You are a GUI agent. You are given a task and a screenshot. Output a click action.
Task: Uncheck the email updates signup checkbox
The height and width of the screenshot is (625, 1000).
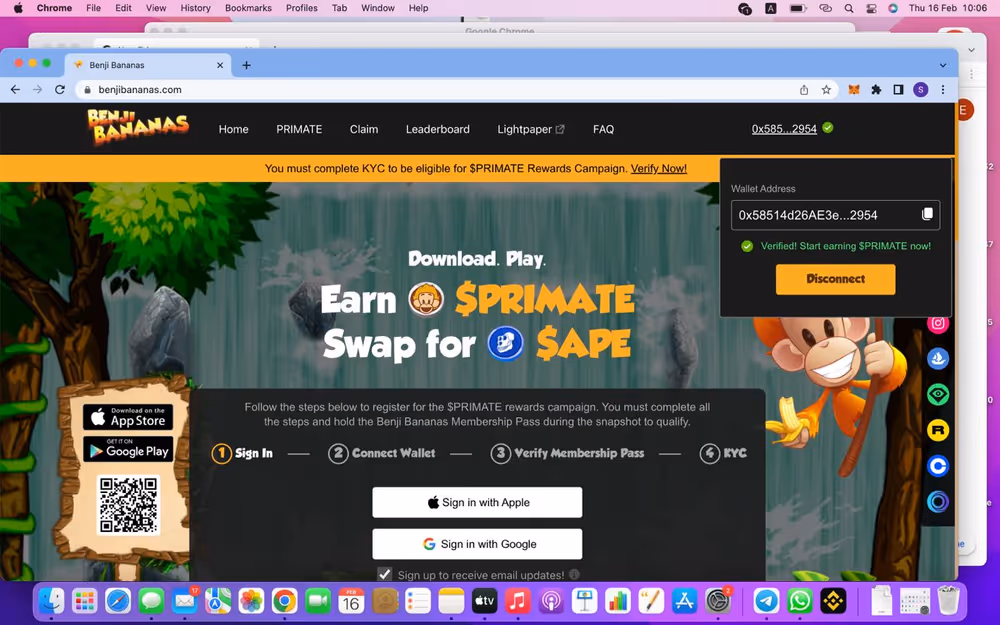tap(385, 574)
